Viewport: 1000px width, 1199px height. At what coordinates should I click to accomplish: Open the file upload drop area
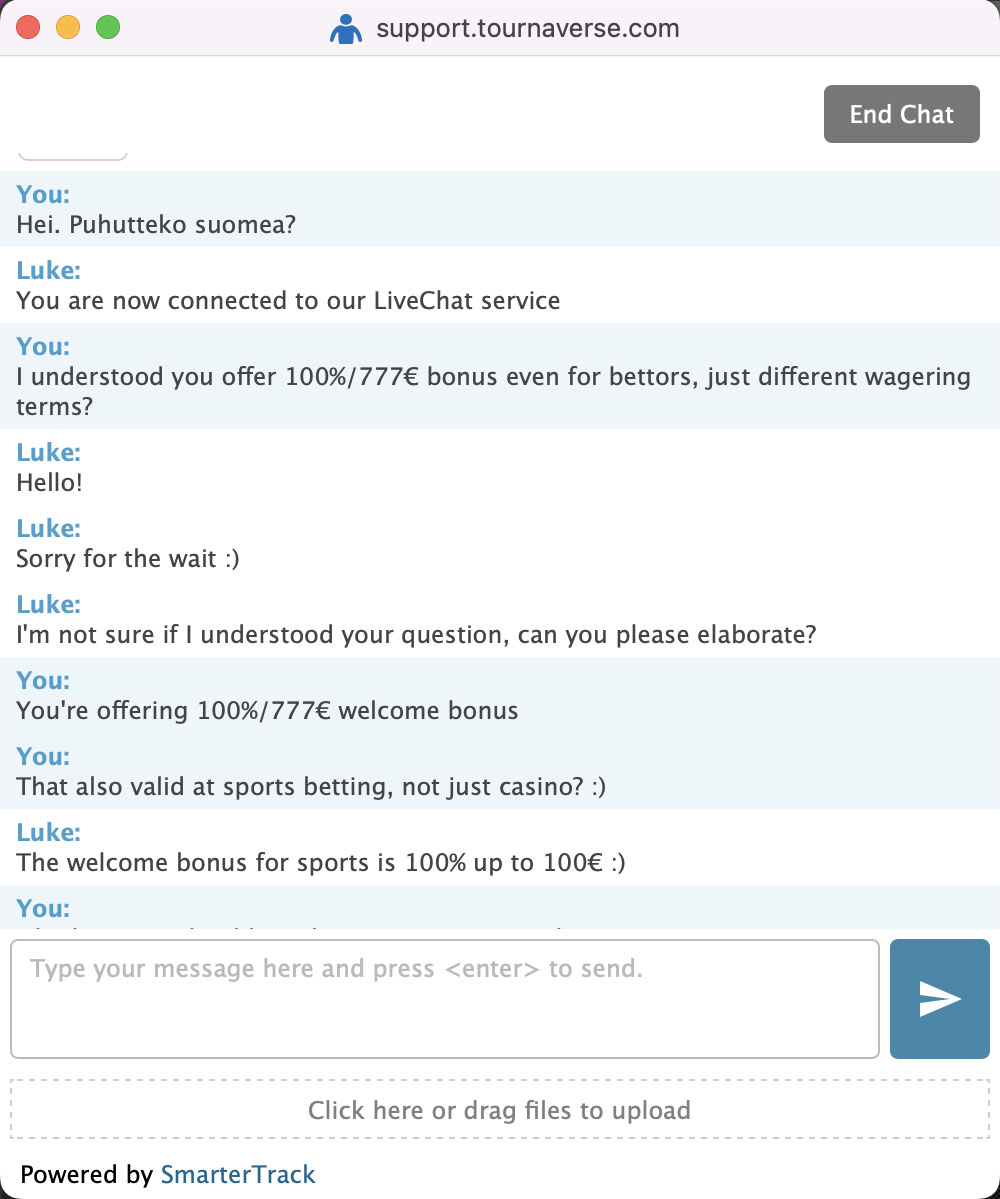pos(499,1110)
